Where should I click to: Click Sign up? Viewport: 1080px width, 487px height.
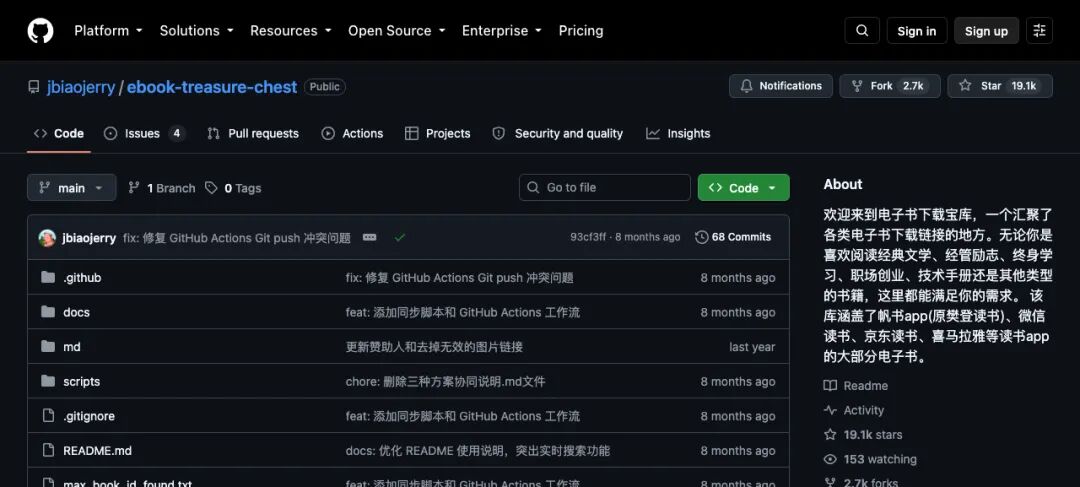click(x=986, y=31)
